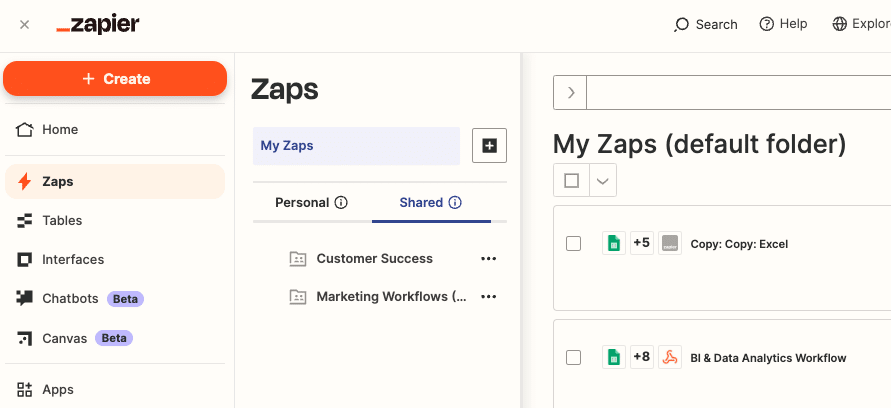Open options menu for Marketing Workflows

(x=489, y=297)
